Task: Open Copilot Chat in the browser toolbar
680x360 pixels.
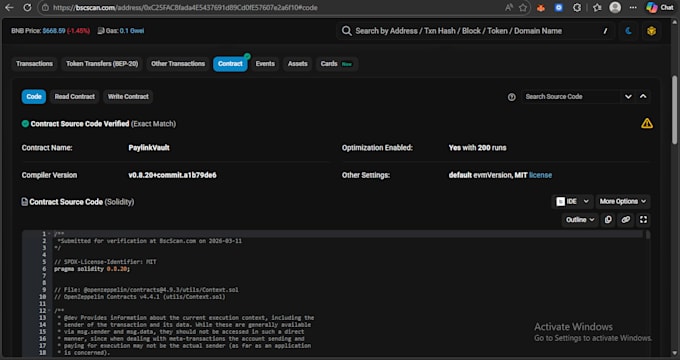Action: (x=659, y=7)
